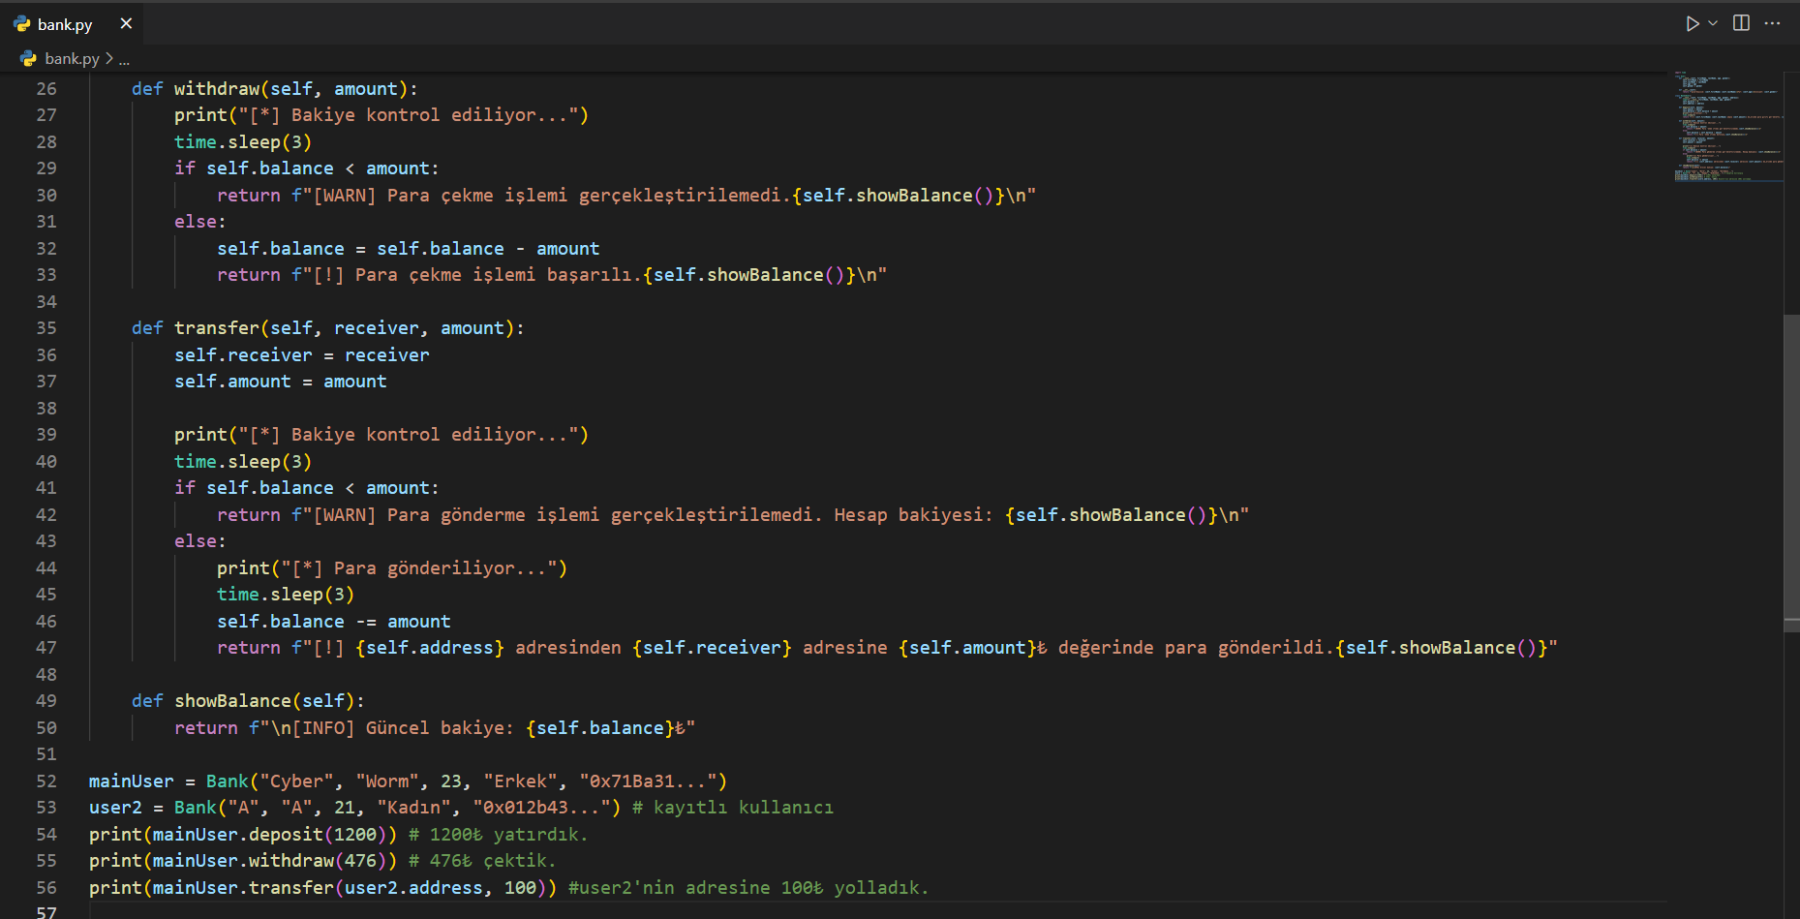Open the bank.py breadcrumb item
The height and width of the screenshot is (919, 1800).
(72, 59)
